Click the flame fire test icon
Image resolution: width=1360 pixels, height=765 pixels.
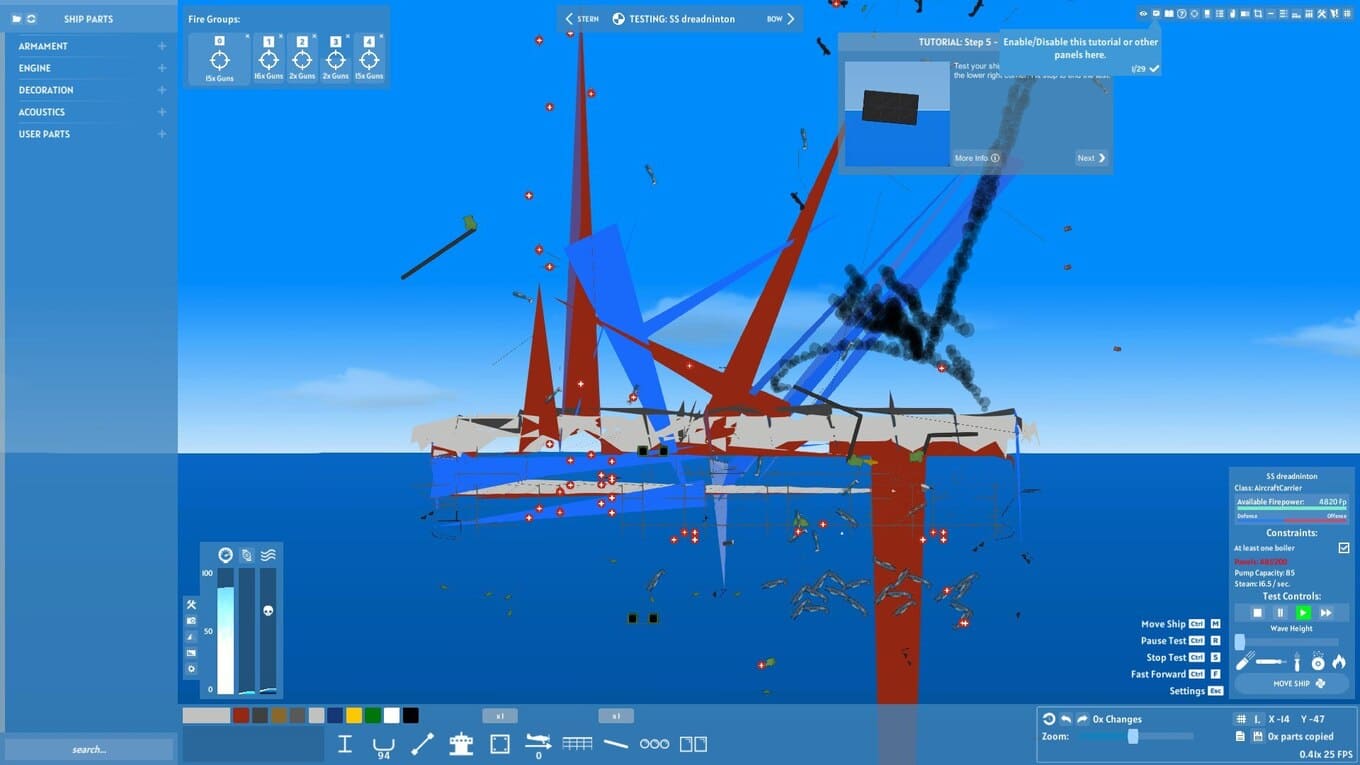pos(1339,662)
